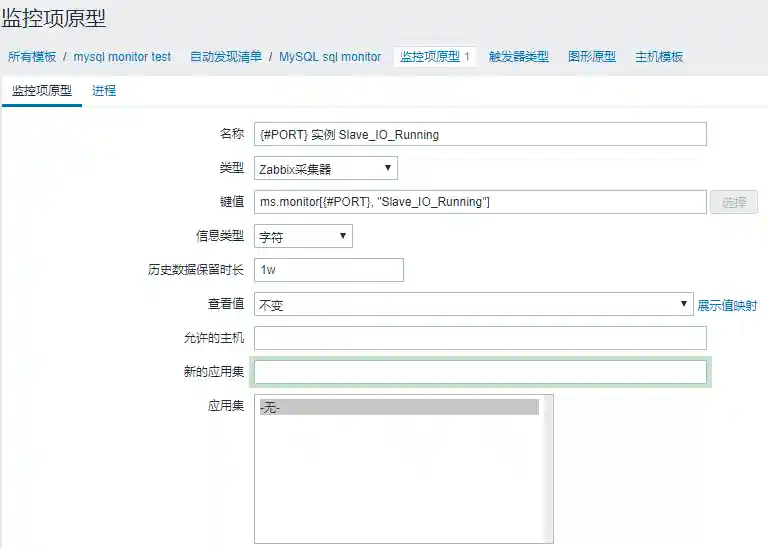The image size is (768, 548).
Task: Open the 触发器类型 section
Action: tap(518, 57)
